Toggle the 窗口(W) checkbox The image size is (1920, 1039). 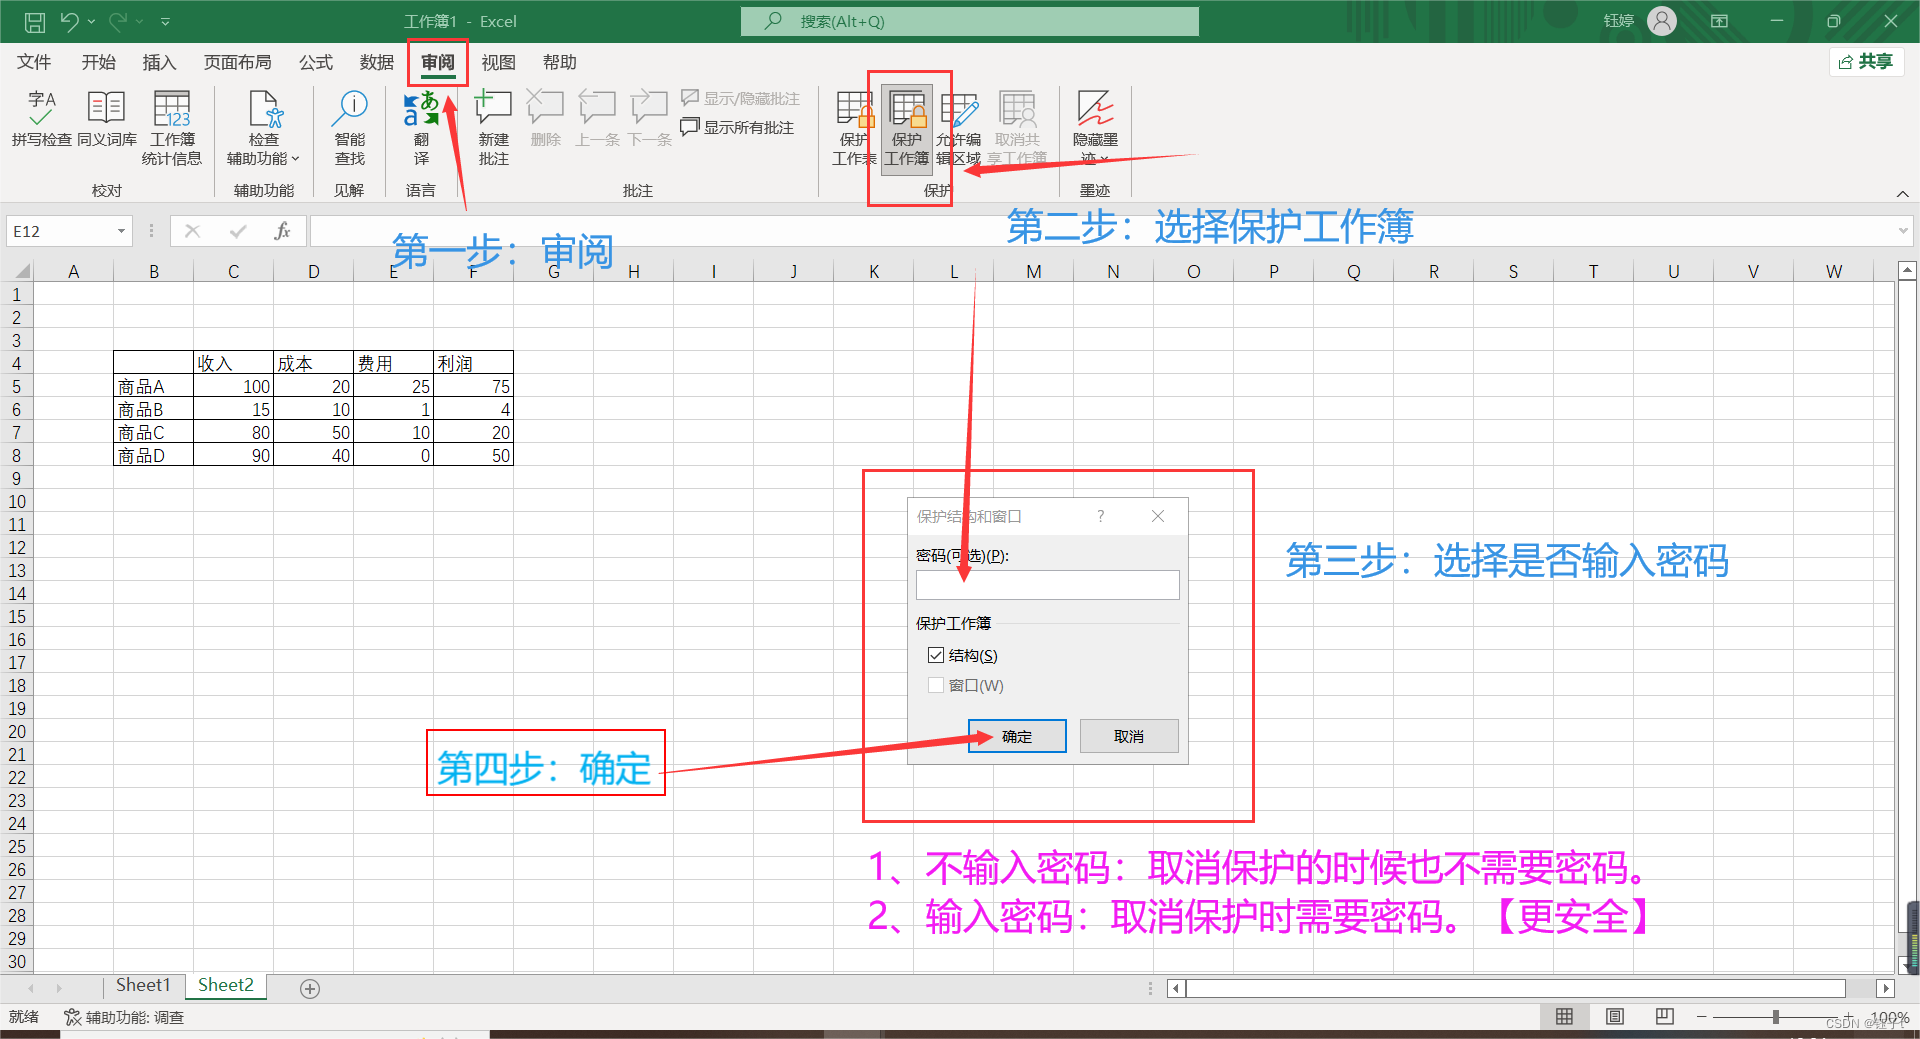click(x=936, y=685)
